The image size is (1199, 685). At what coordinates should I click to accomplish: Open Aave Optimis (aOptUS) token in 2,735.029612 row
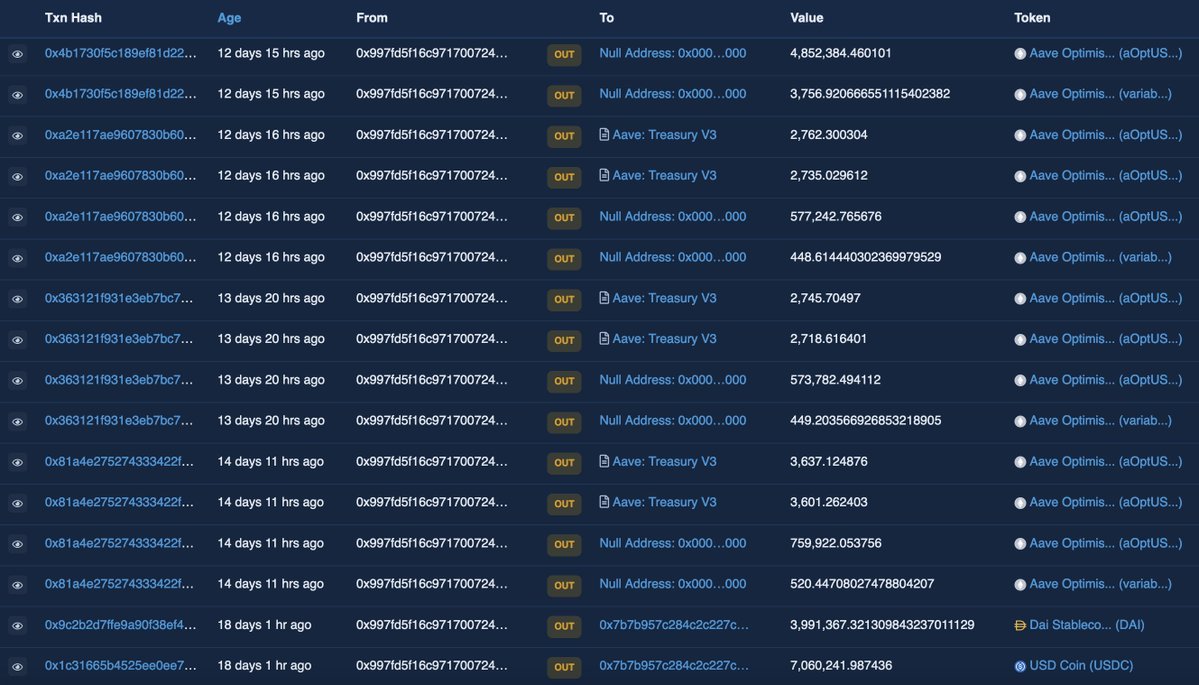[x=1106, y=176]
